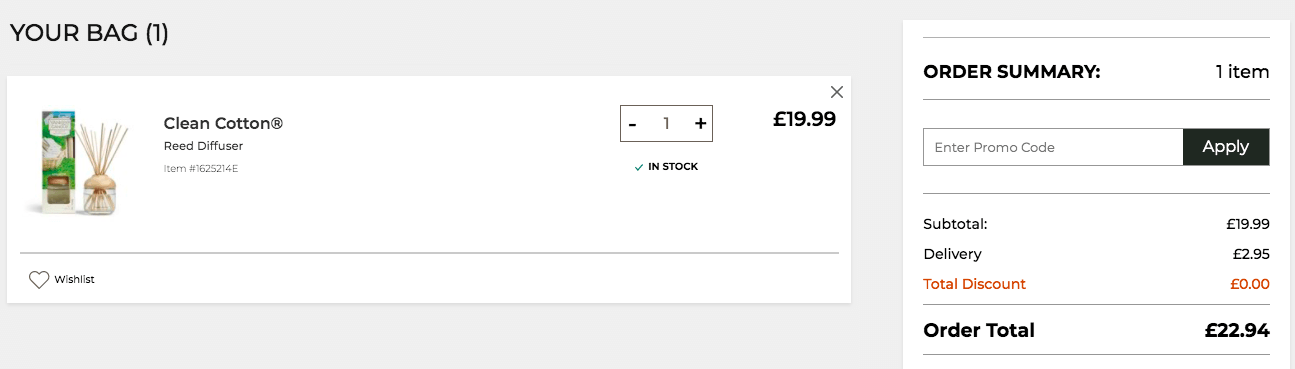This screenshot has width=1295, height=369.
Task: Click the Your Bag (1) heading
Action: (x=89, y=33)
